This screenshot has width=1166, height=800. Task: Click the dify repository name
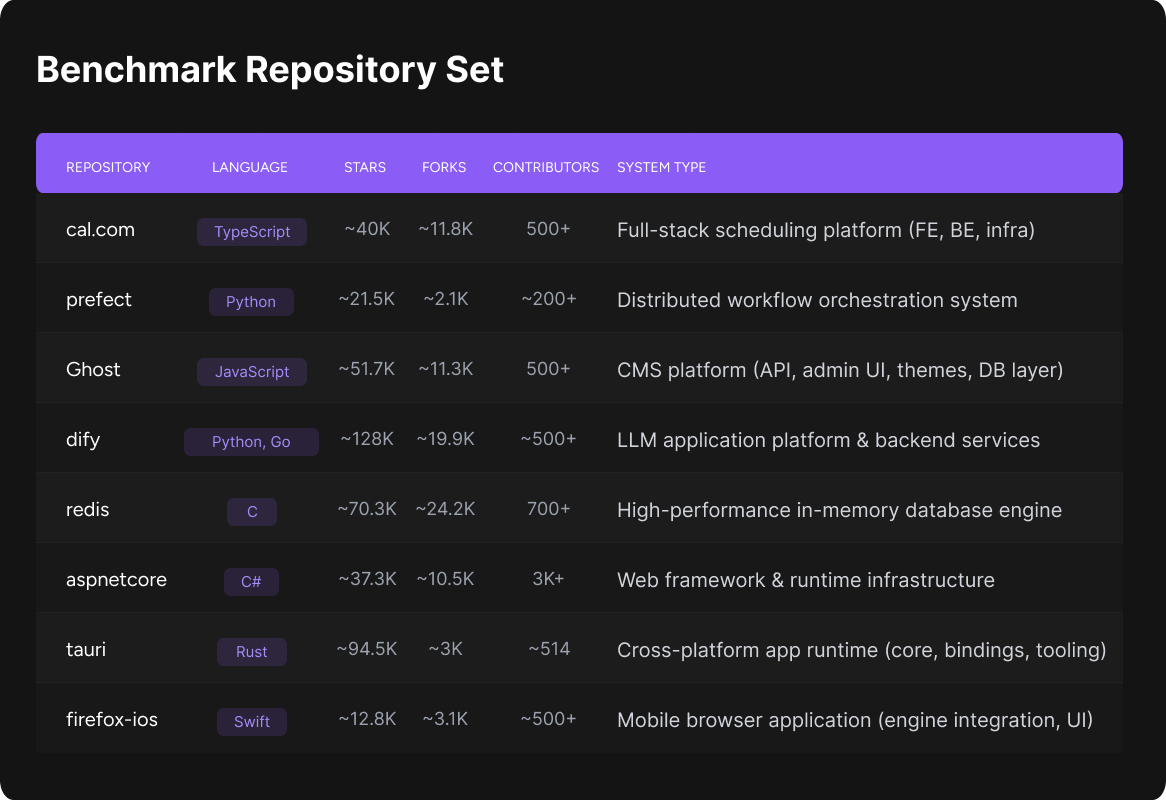pyautogui.click(x=83, y=440)
